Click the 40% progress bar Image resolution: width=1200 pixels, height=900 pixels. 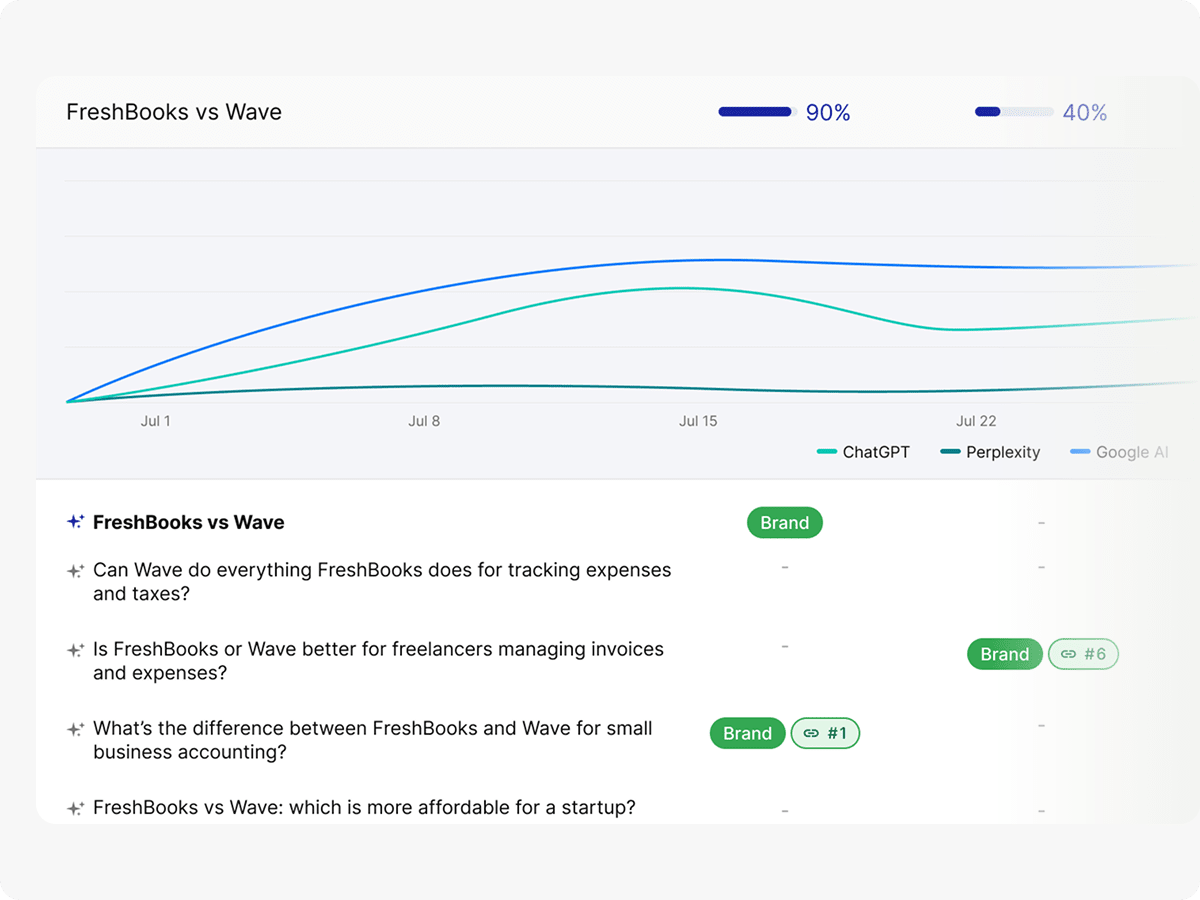[x=1014, y=112]
